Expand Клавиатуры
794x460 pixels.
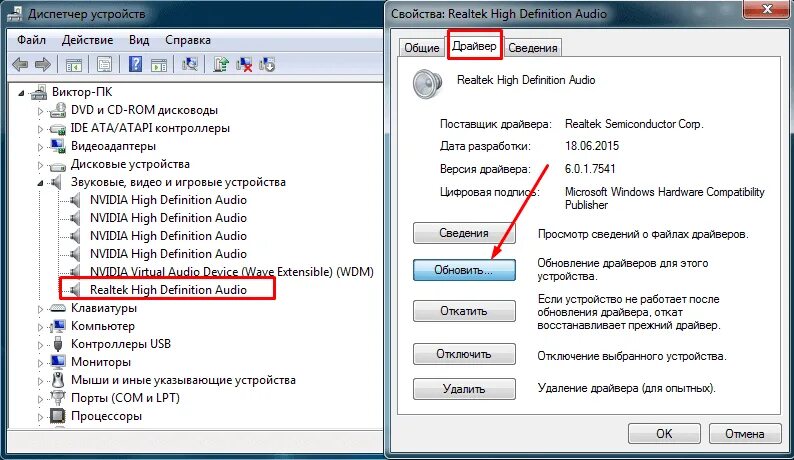(x=41, y=309)
